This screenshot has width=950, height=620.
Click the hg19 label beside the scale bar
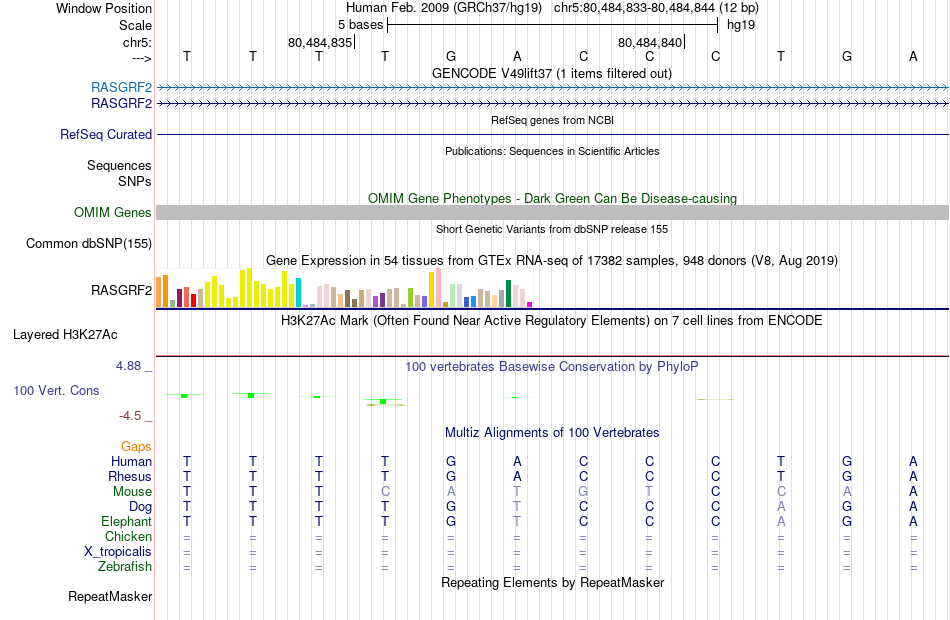click(741, 25)
